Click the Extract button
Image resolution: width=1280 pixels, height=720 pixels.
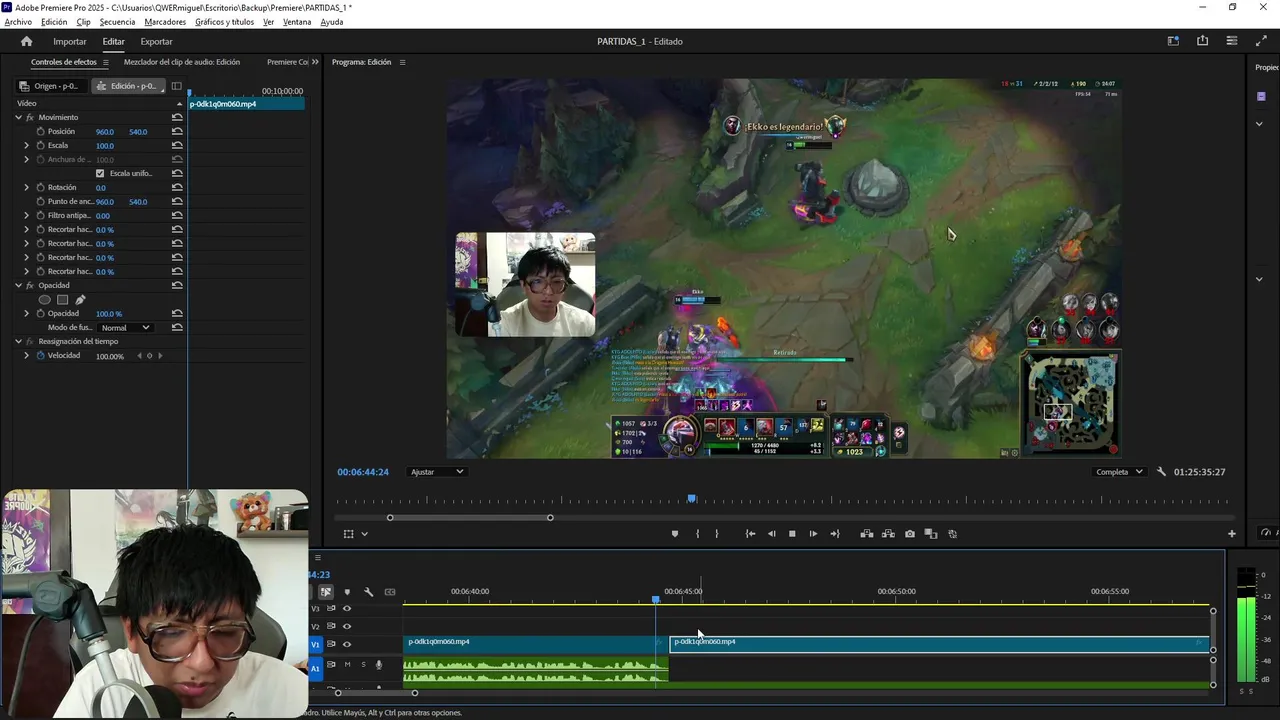[x=888, y=534]
